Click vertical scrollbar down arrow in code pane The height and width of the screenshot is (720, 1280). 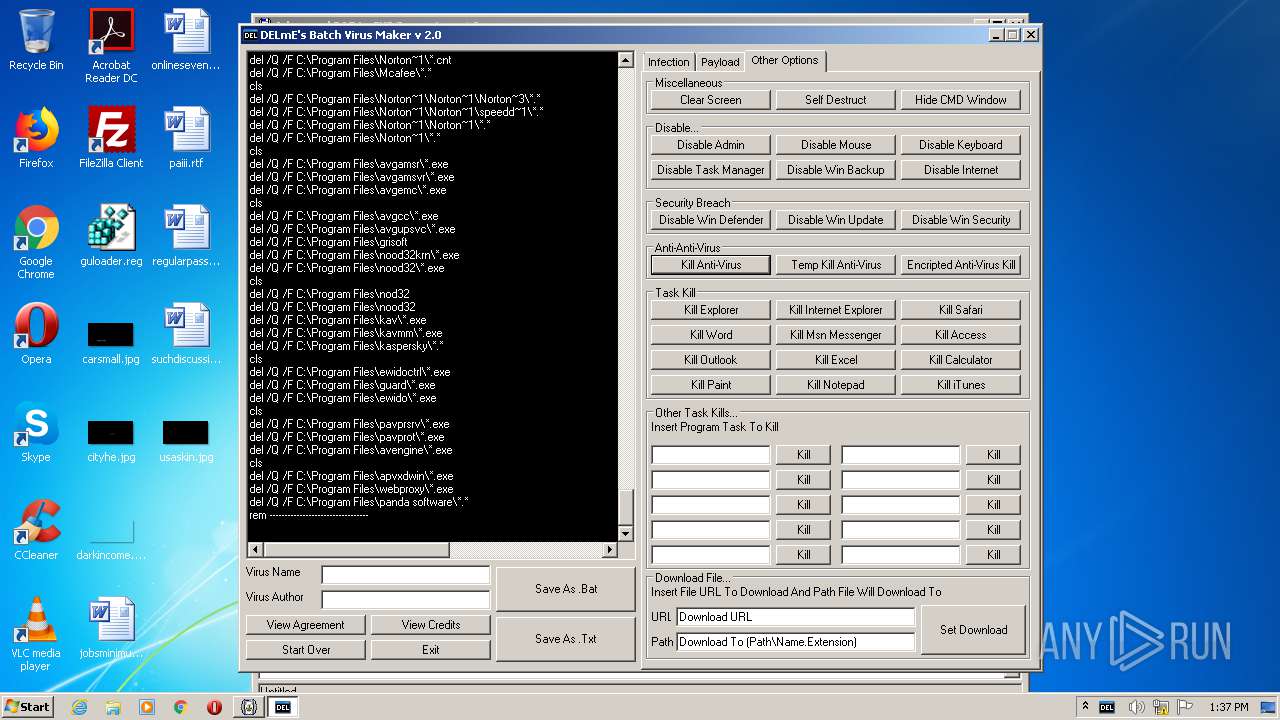point(626,534)
